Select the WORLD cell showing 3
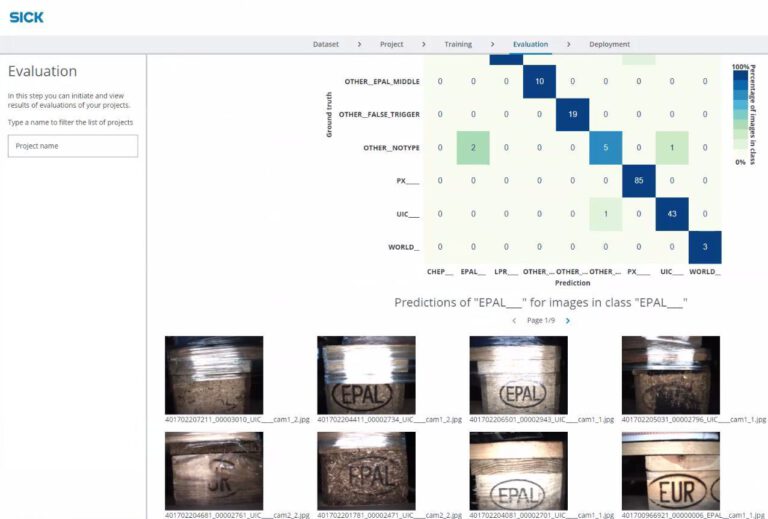This screenshot has width=768, height=519. pos(704,247)
